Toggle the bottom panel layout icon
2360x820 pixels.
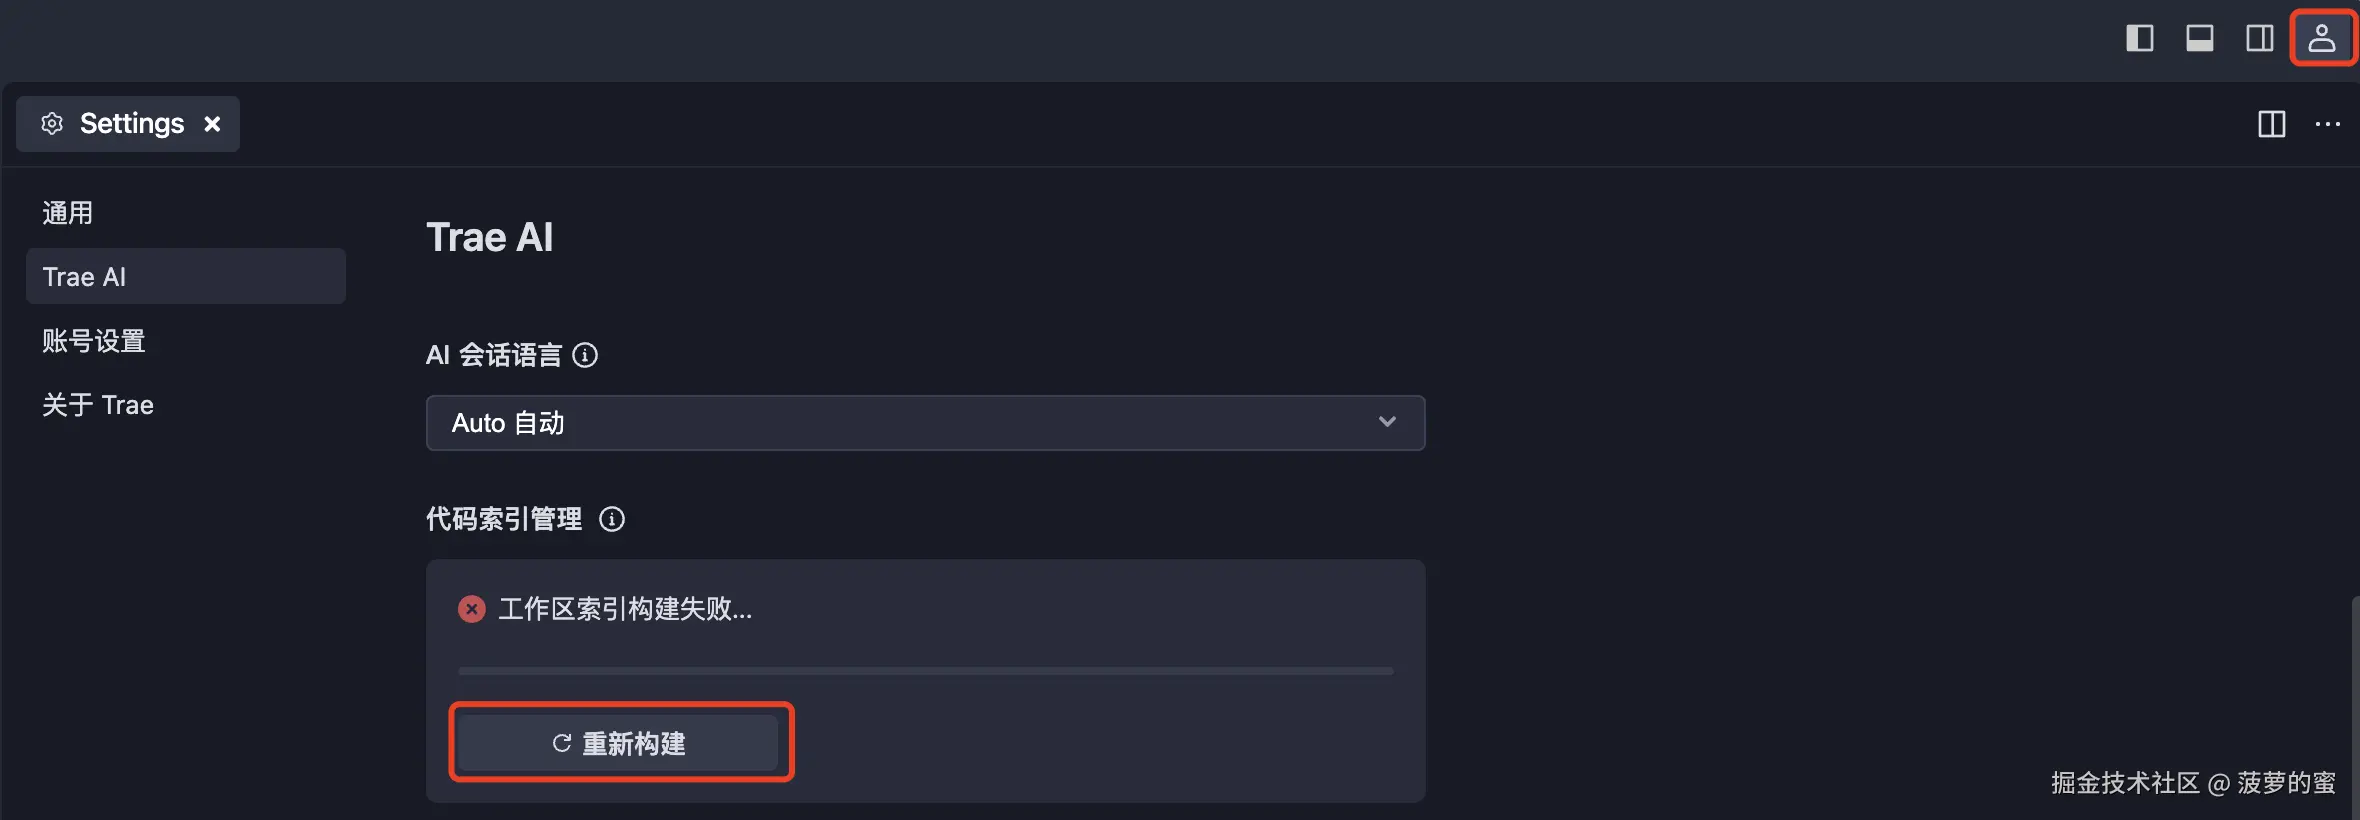(x=2199, y=38)
